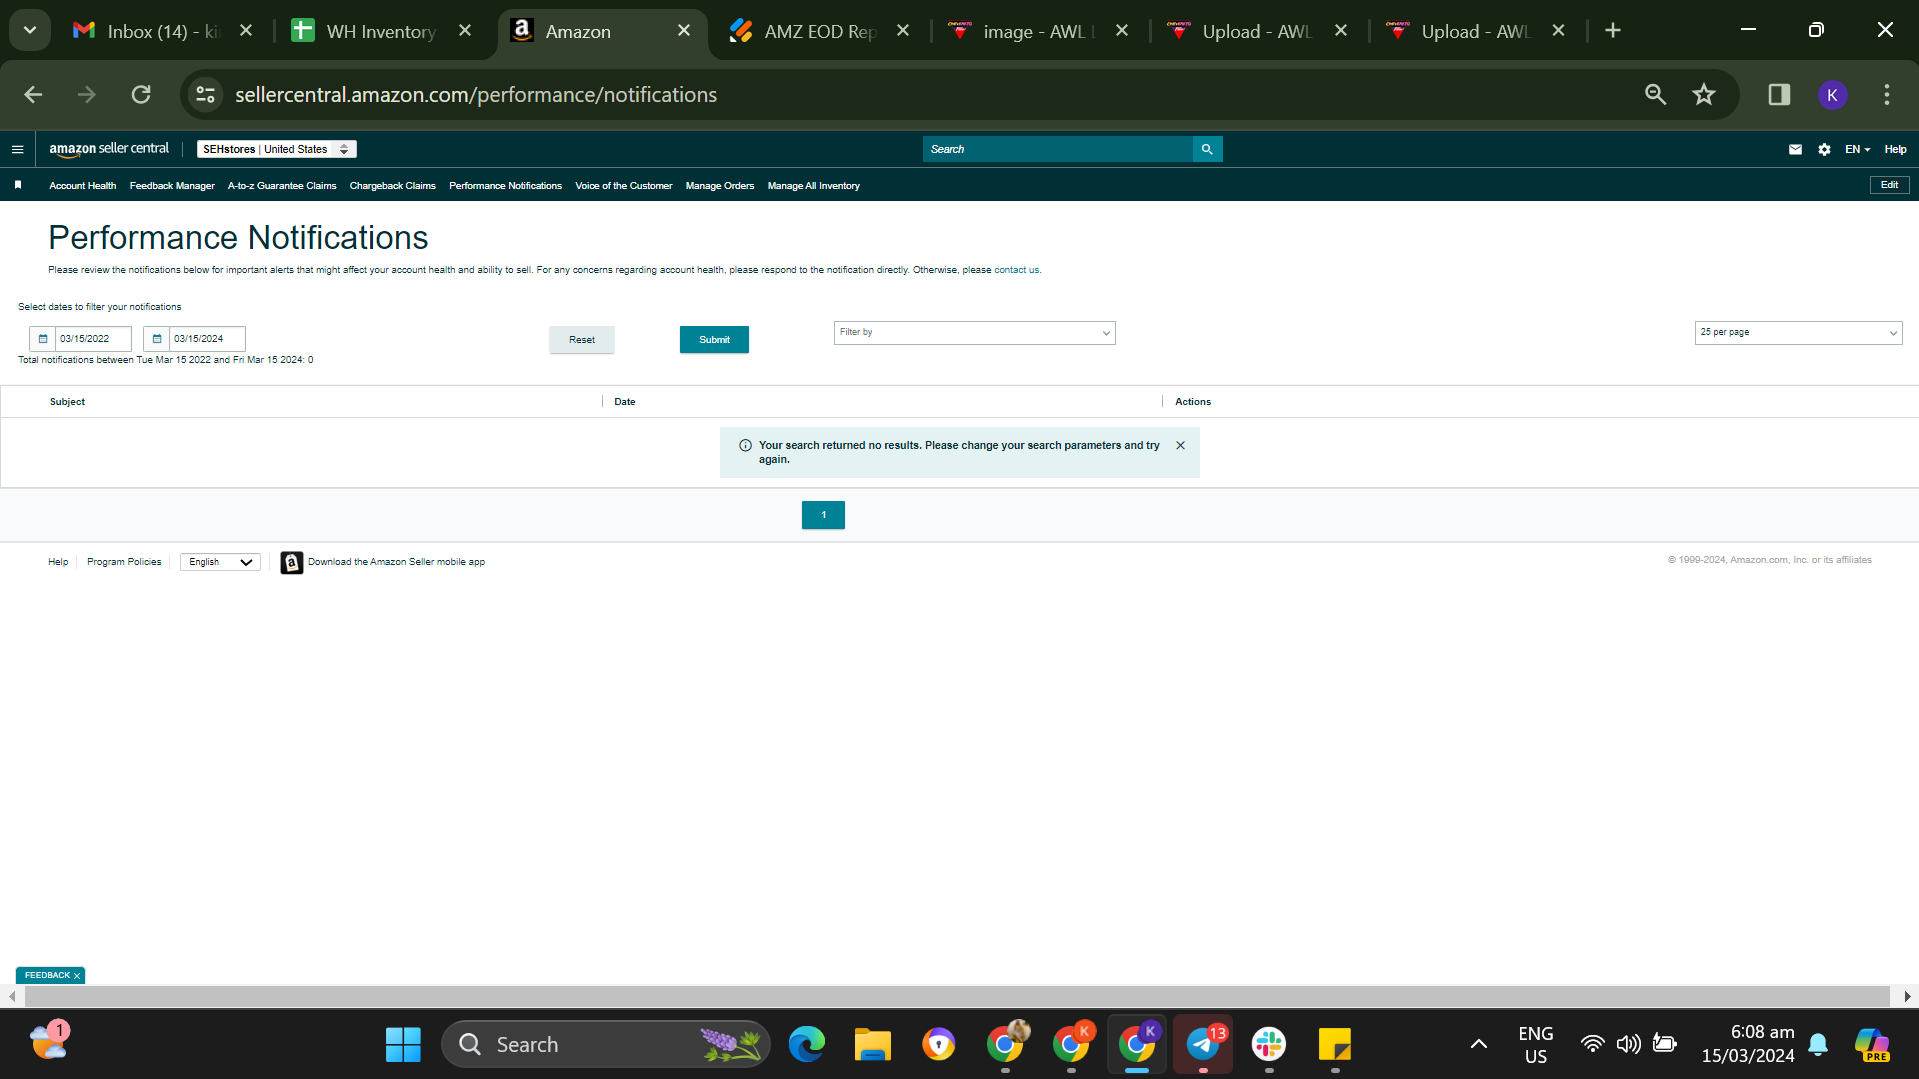This screenshot has width=1919, height=1079.
Task: Open the Account Health menu item
Action: 83,186
